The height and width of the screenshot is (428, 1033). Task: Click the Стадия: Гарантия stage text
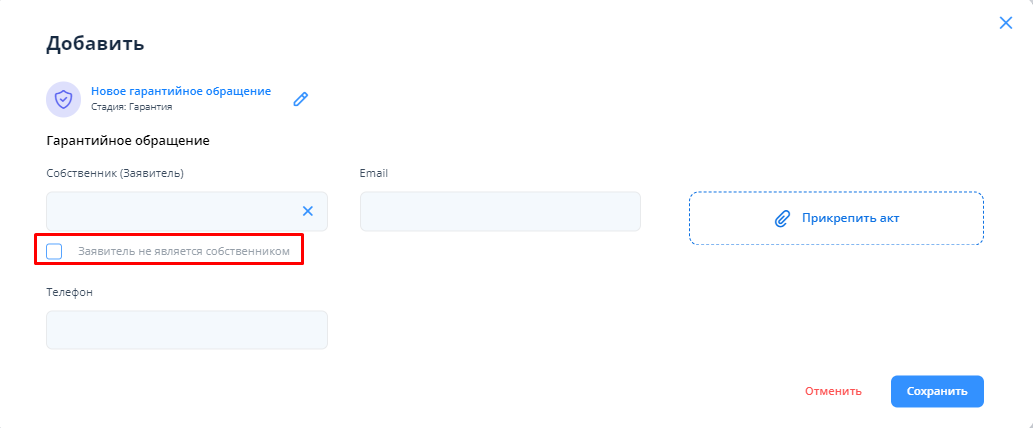[131, 106]
